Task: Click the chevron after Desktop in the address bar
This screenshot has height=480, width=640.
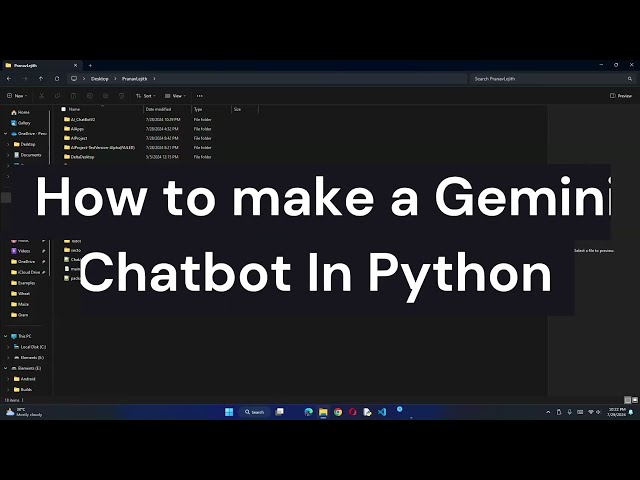Action: [116, 79]
